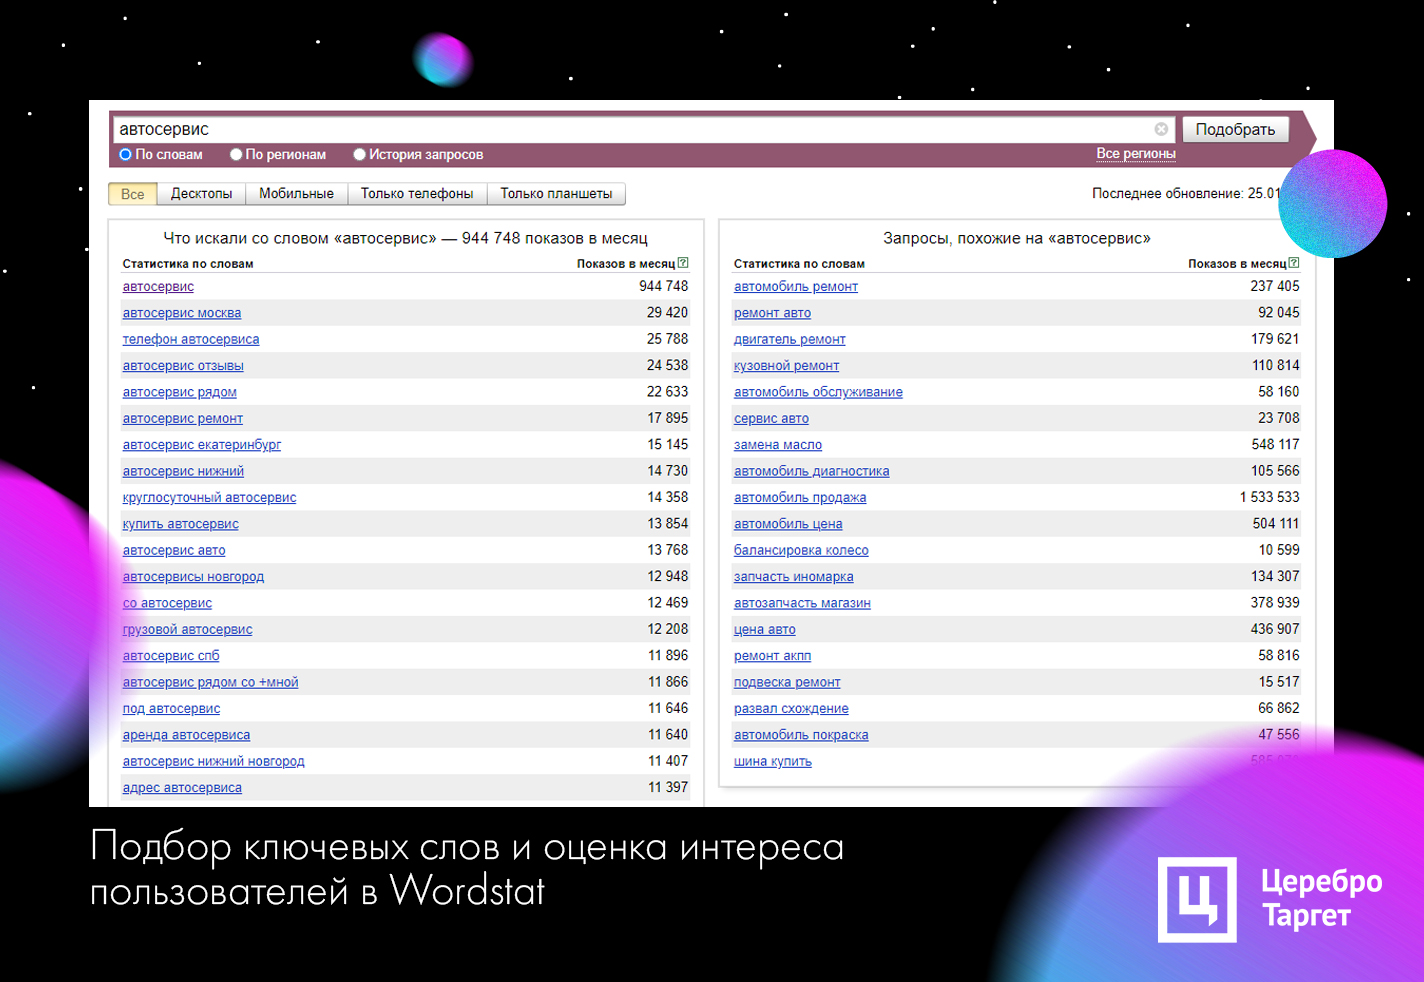The image size is (1424, 982).
Task: Switch to the 'Только телефоны' tab
Action: [x=417, y=194]
